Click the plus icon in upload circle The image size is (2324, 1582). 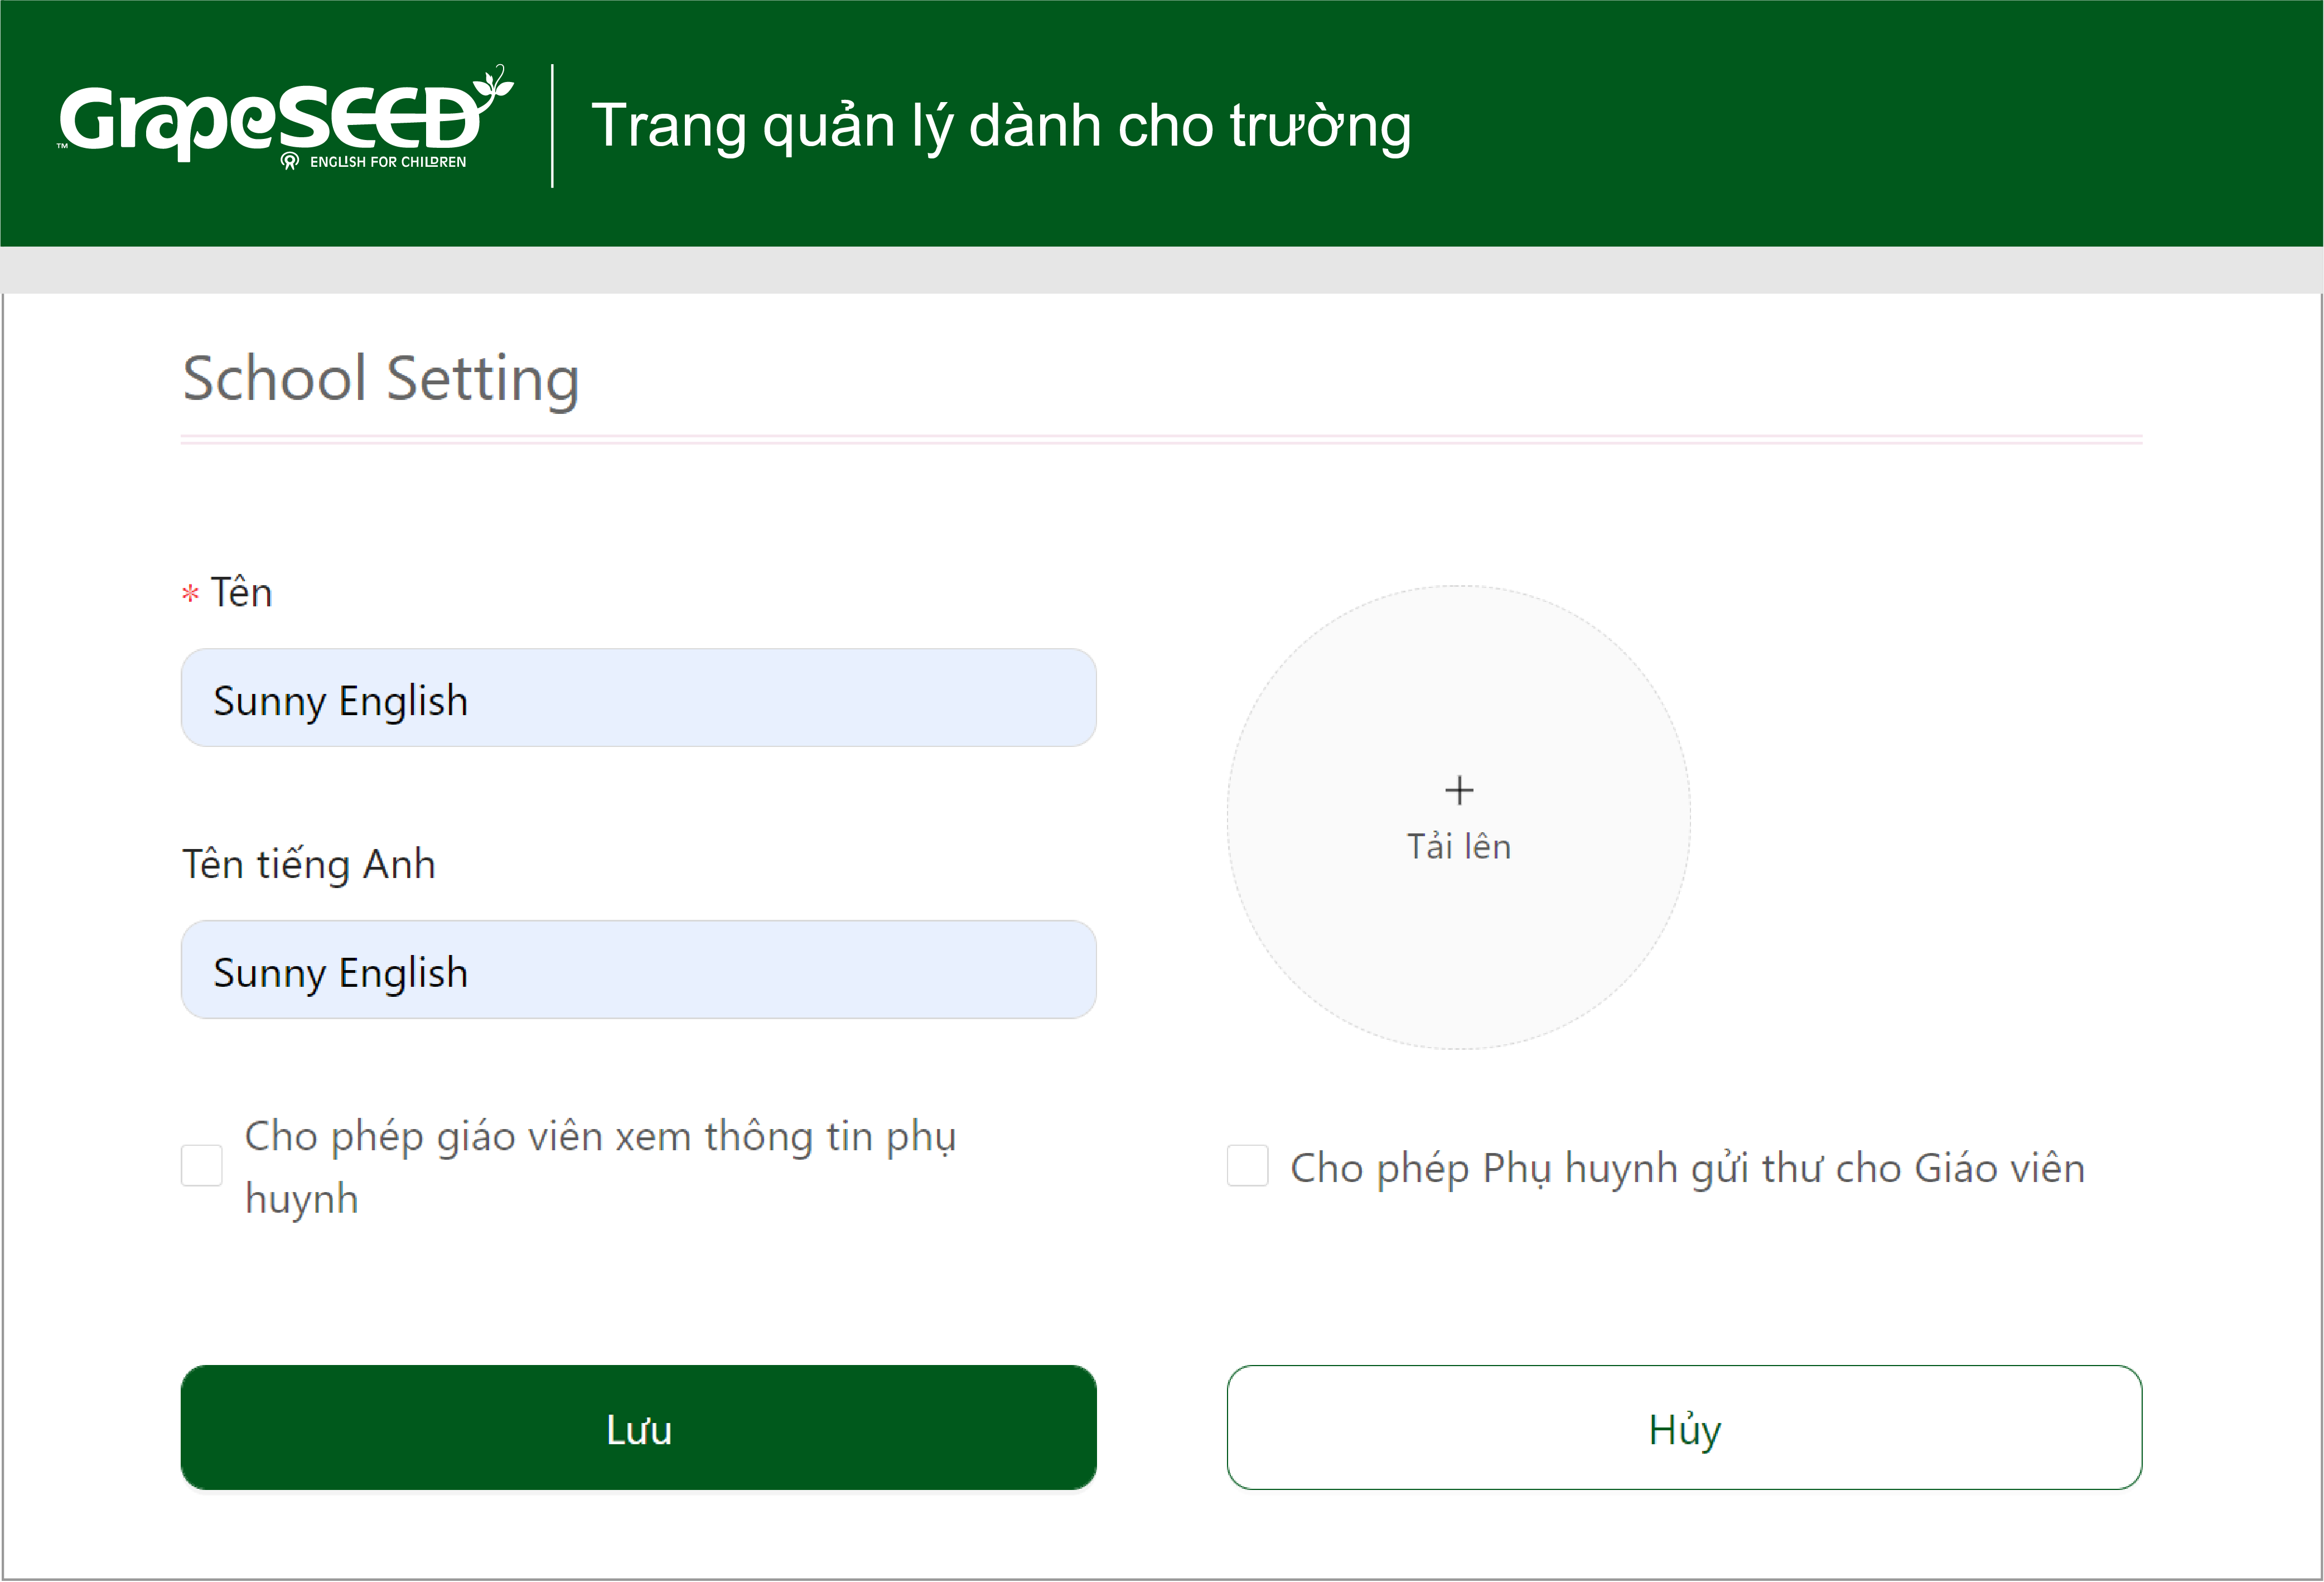(x=1459, y=791)
